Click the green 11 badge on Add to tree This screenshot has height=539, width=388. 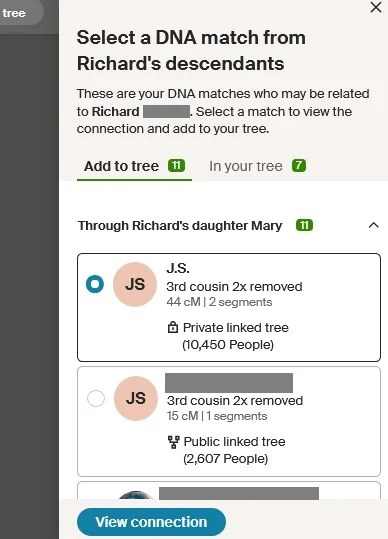point(176,166)
